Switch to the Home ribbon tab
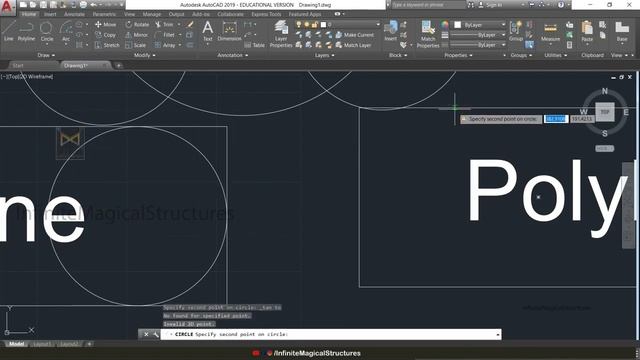The height and width of the screenshot is (360, 640). coord(29,14)
